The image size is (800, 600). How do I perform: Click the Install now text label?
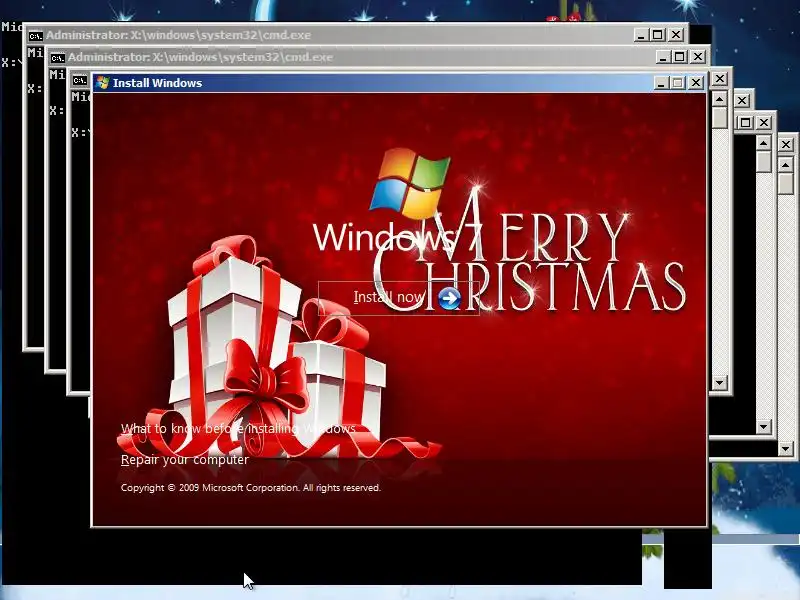pyautogui.click(x=389, y=297)
